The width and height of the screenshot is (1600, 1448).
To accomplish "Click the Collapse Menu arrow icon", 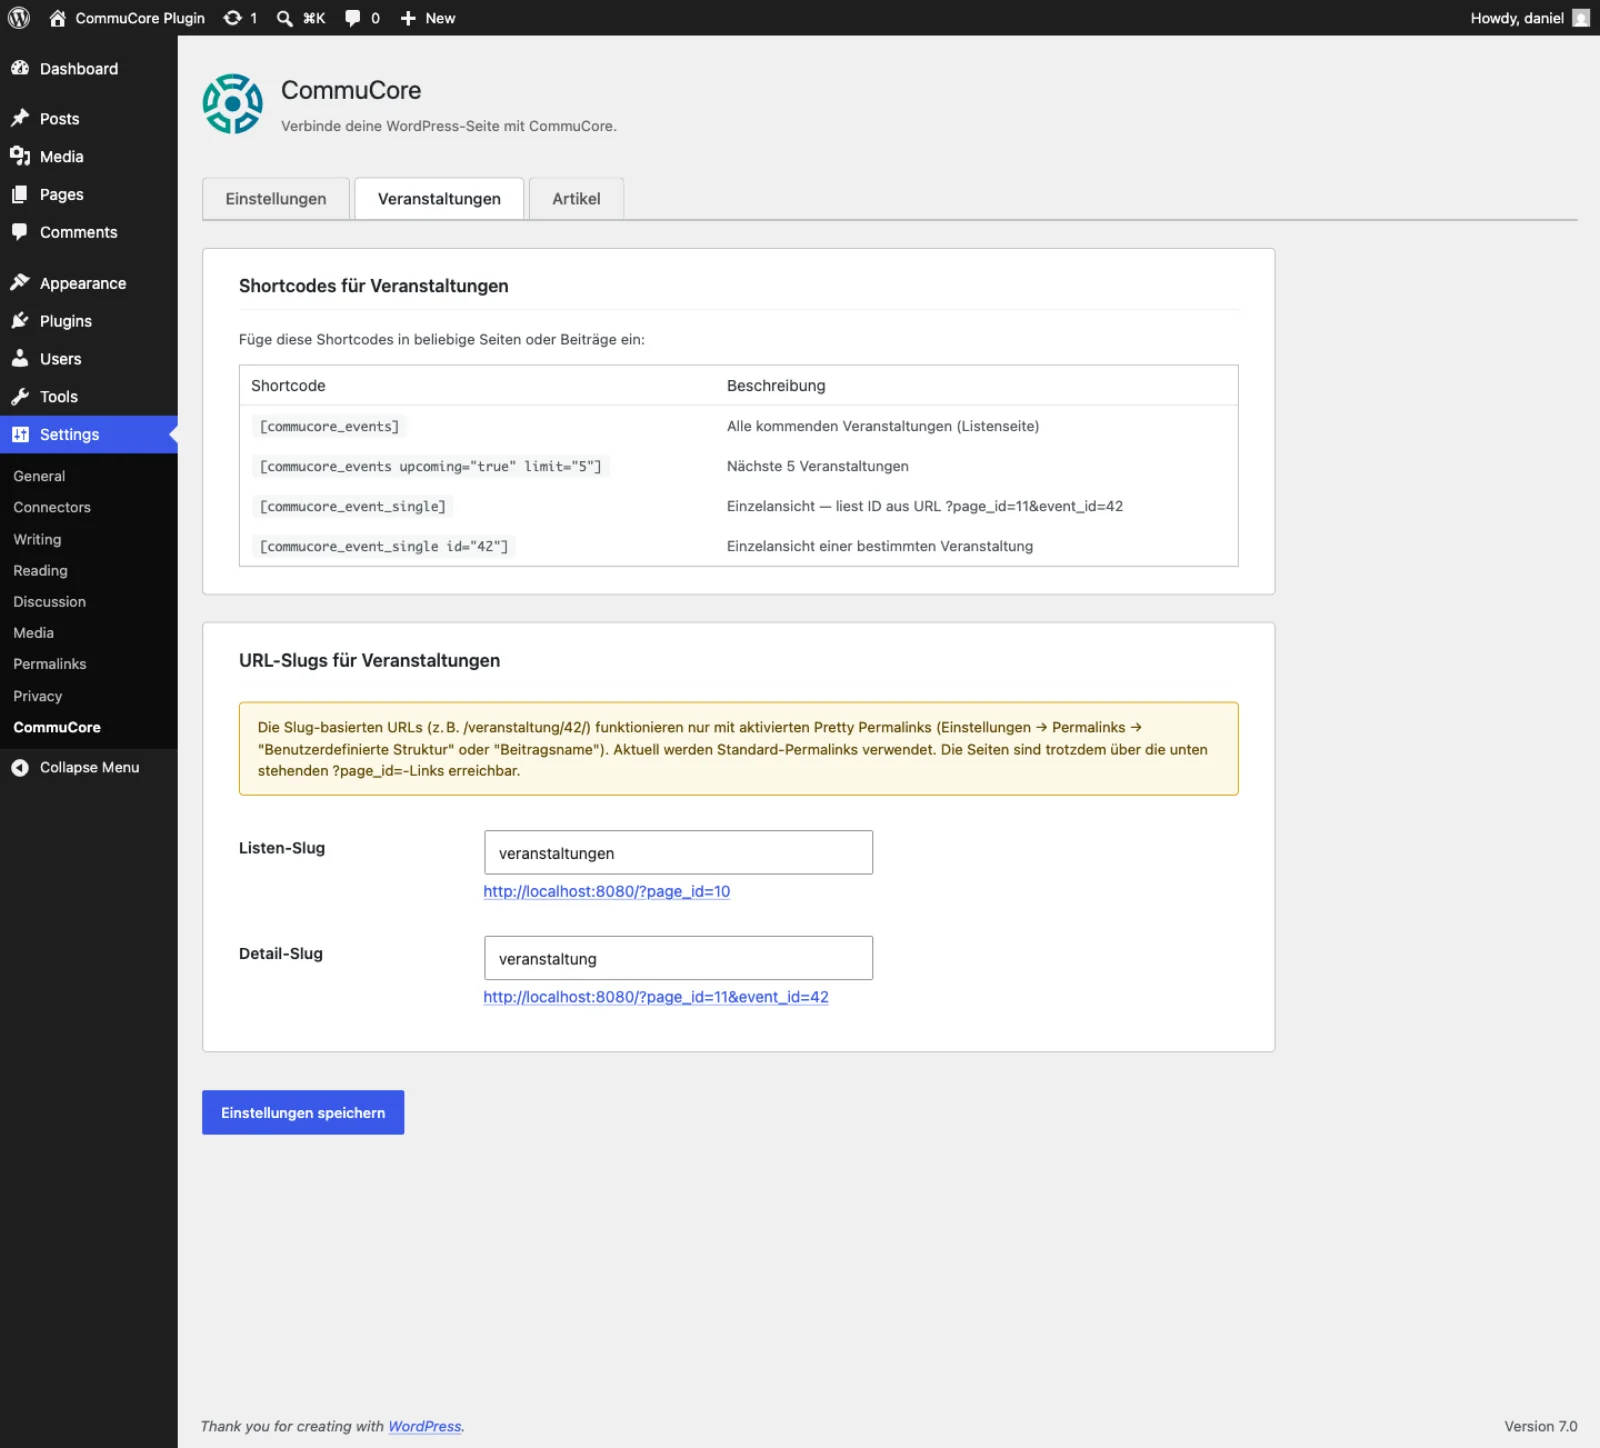I will (20, 767).
